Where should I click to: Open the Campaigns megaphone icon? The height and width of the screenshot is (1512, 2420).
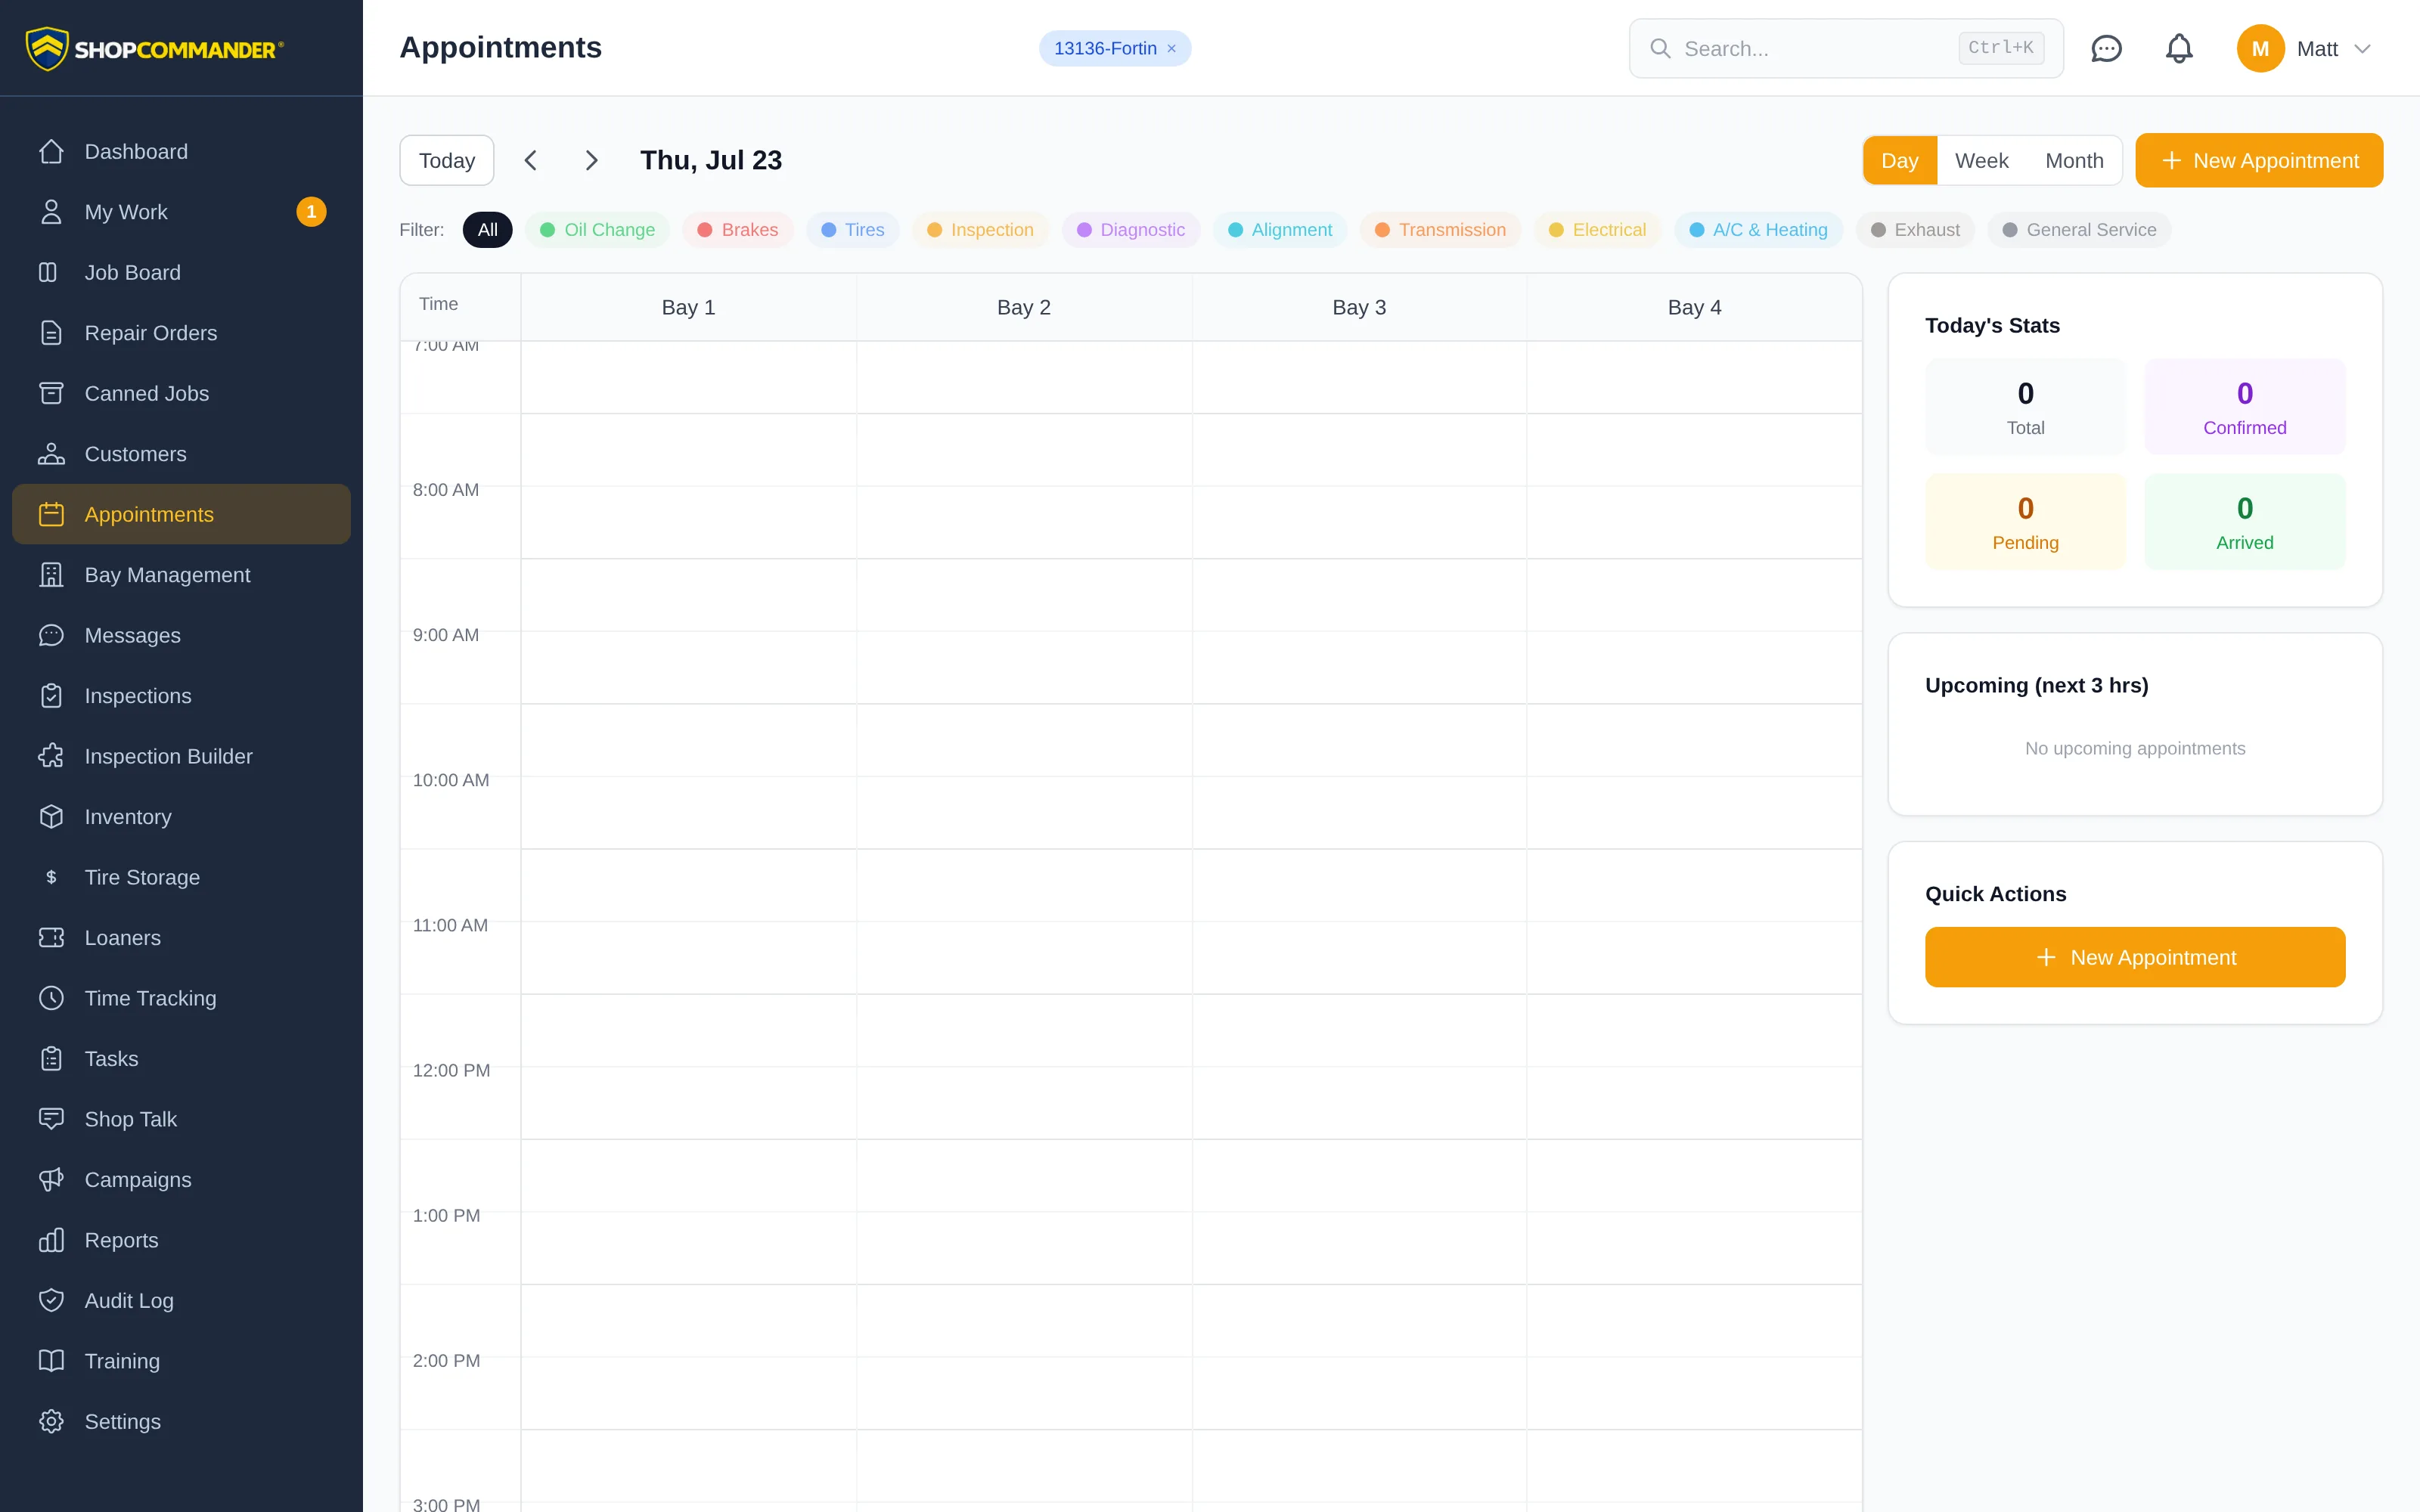point(51,1180)
